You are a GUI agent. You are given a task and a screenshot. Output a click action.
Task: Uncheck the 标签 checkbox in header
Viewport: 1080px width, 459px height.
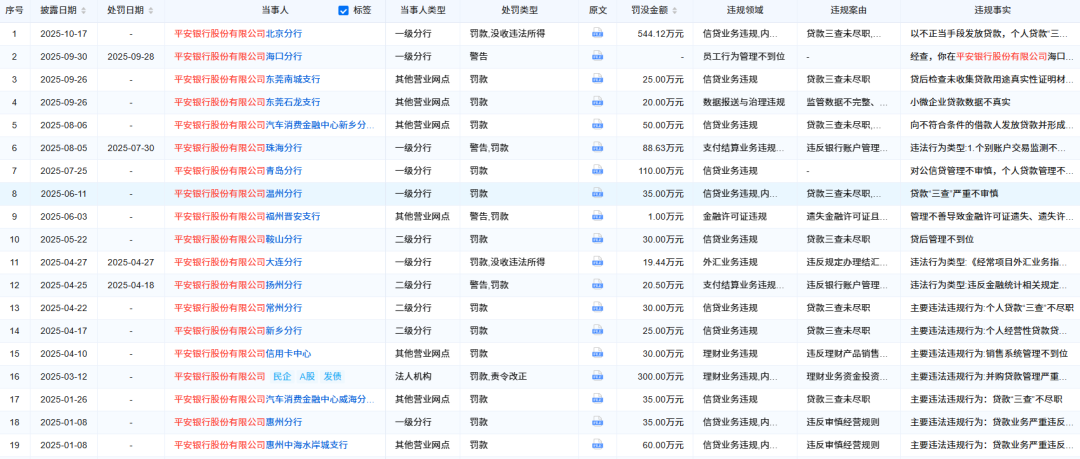344,10
